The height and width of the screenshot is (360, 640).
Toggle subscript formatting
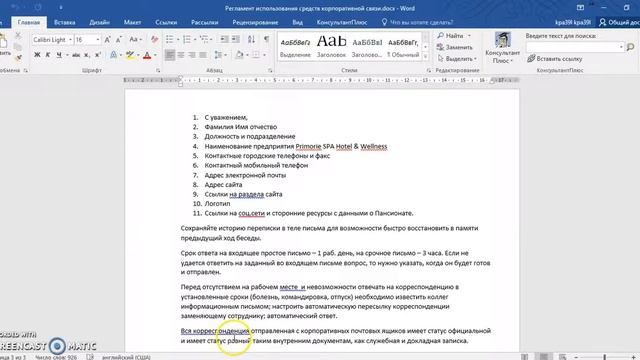click(87, 55)
